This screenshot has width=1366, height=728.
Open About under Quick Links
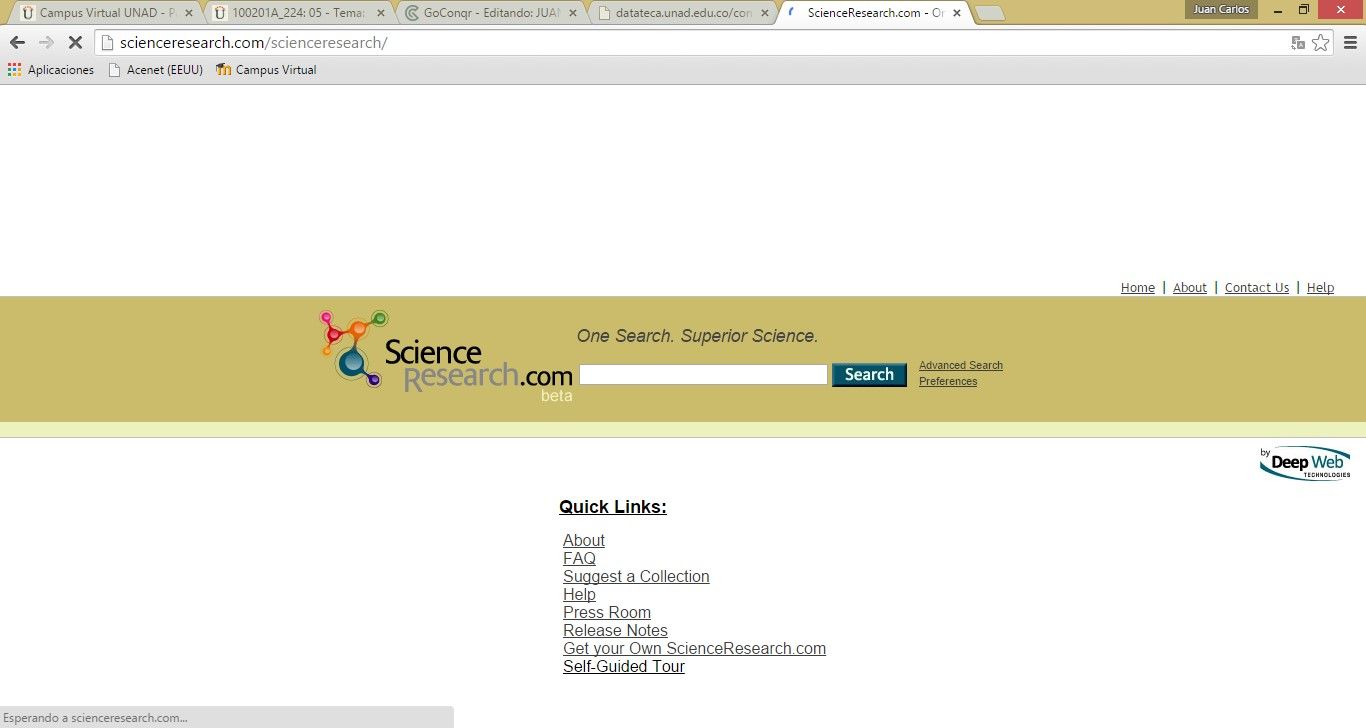click(x=584, y=541)
